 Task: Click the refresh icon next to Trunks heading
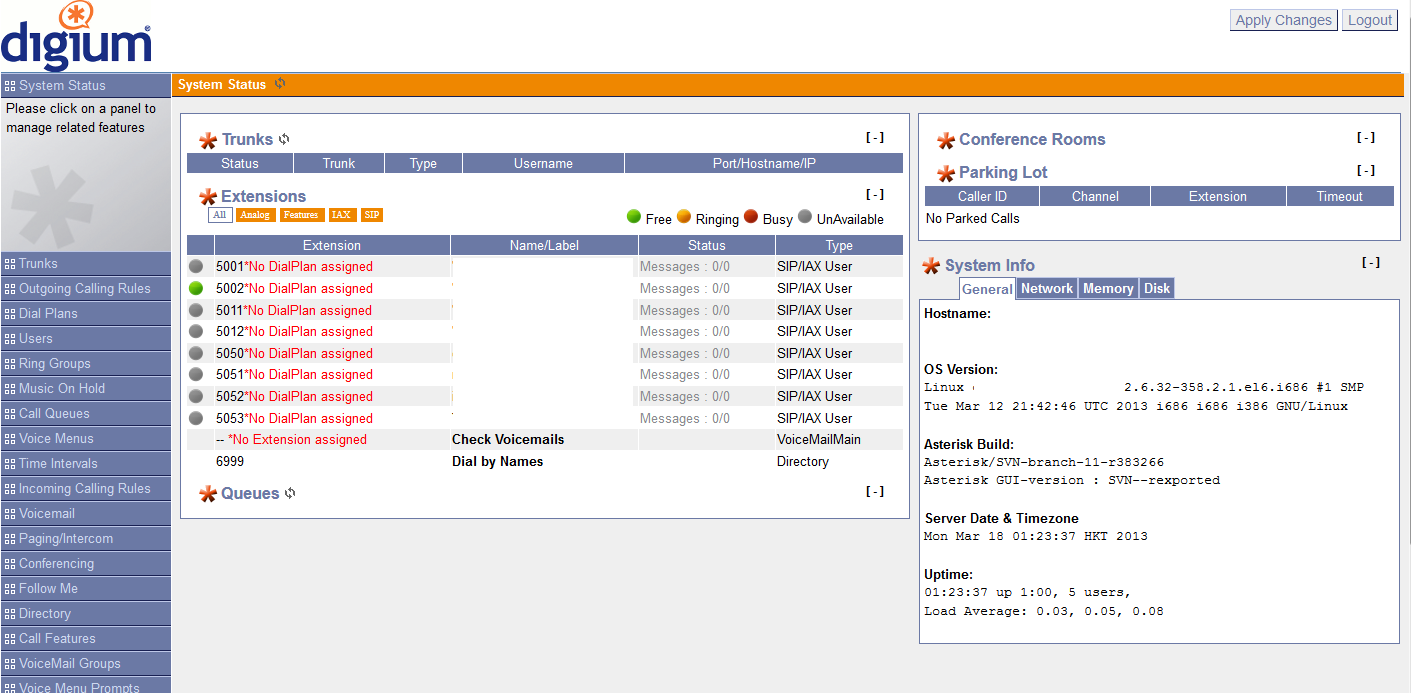[x=284, y=139]
